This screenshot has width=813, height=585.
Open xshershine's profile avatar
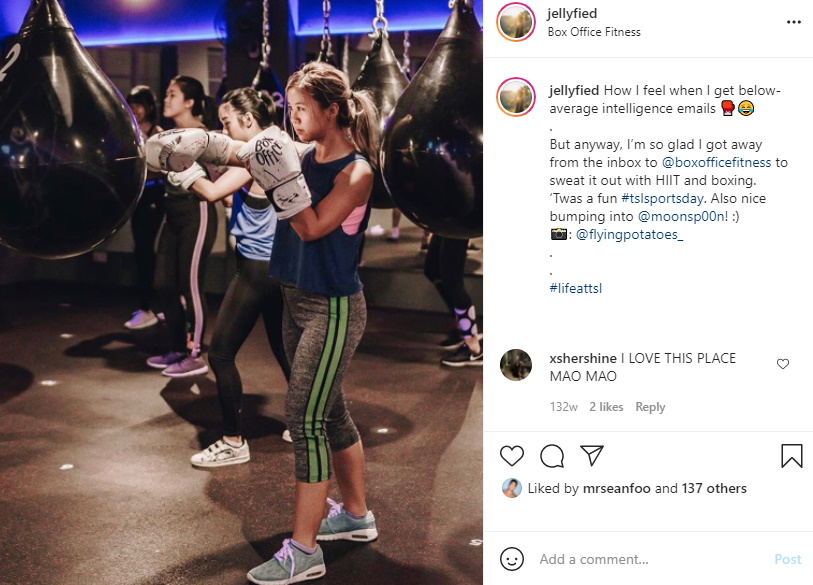(x=516, y=365)
